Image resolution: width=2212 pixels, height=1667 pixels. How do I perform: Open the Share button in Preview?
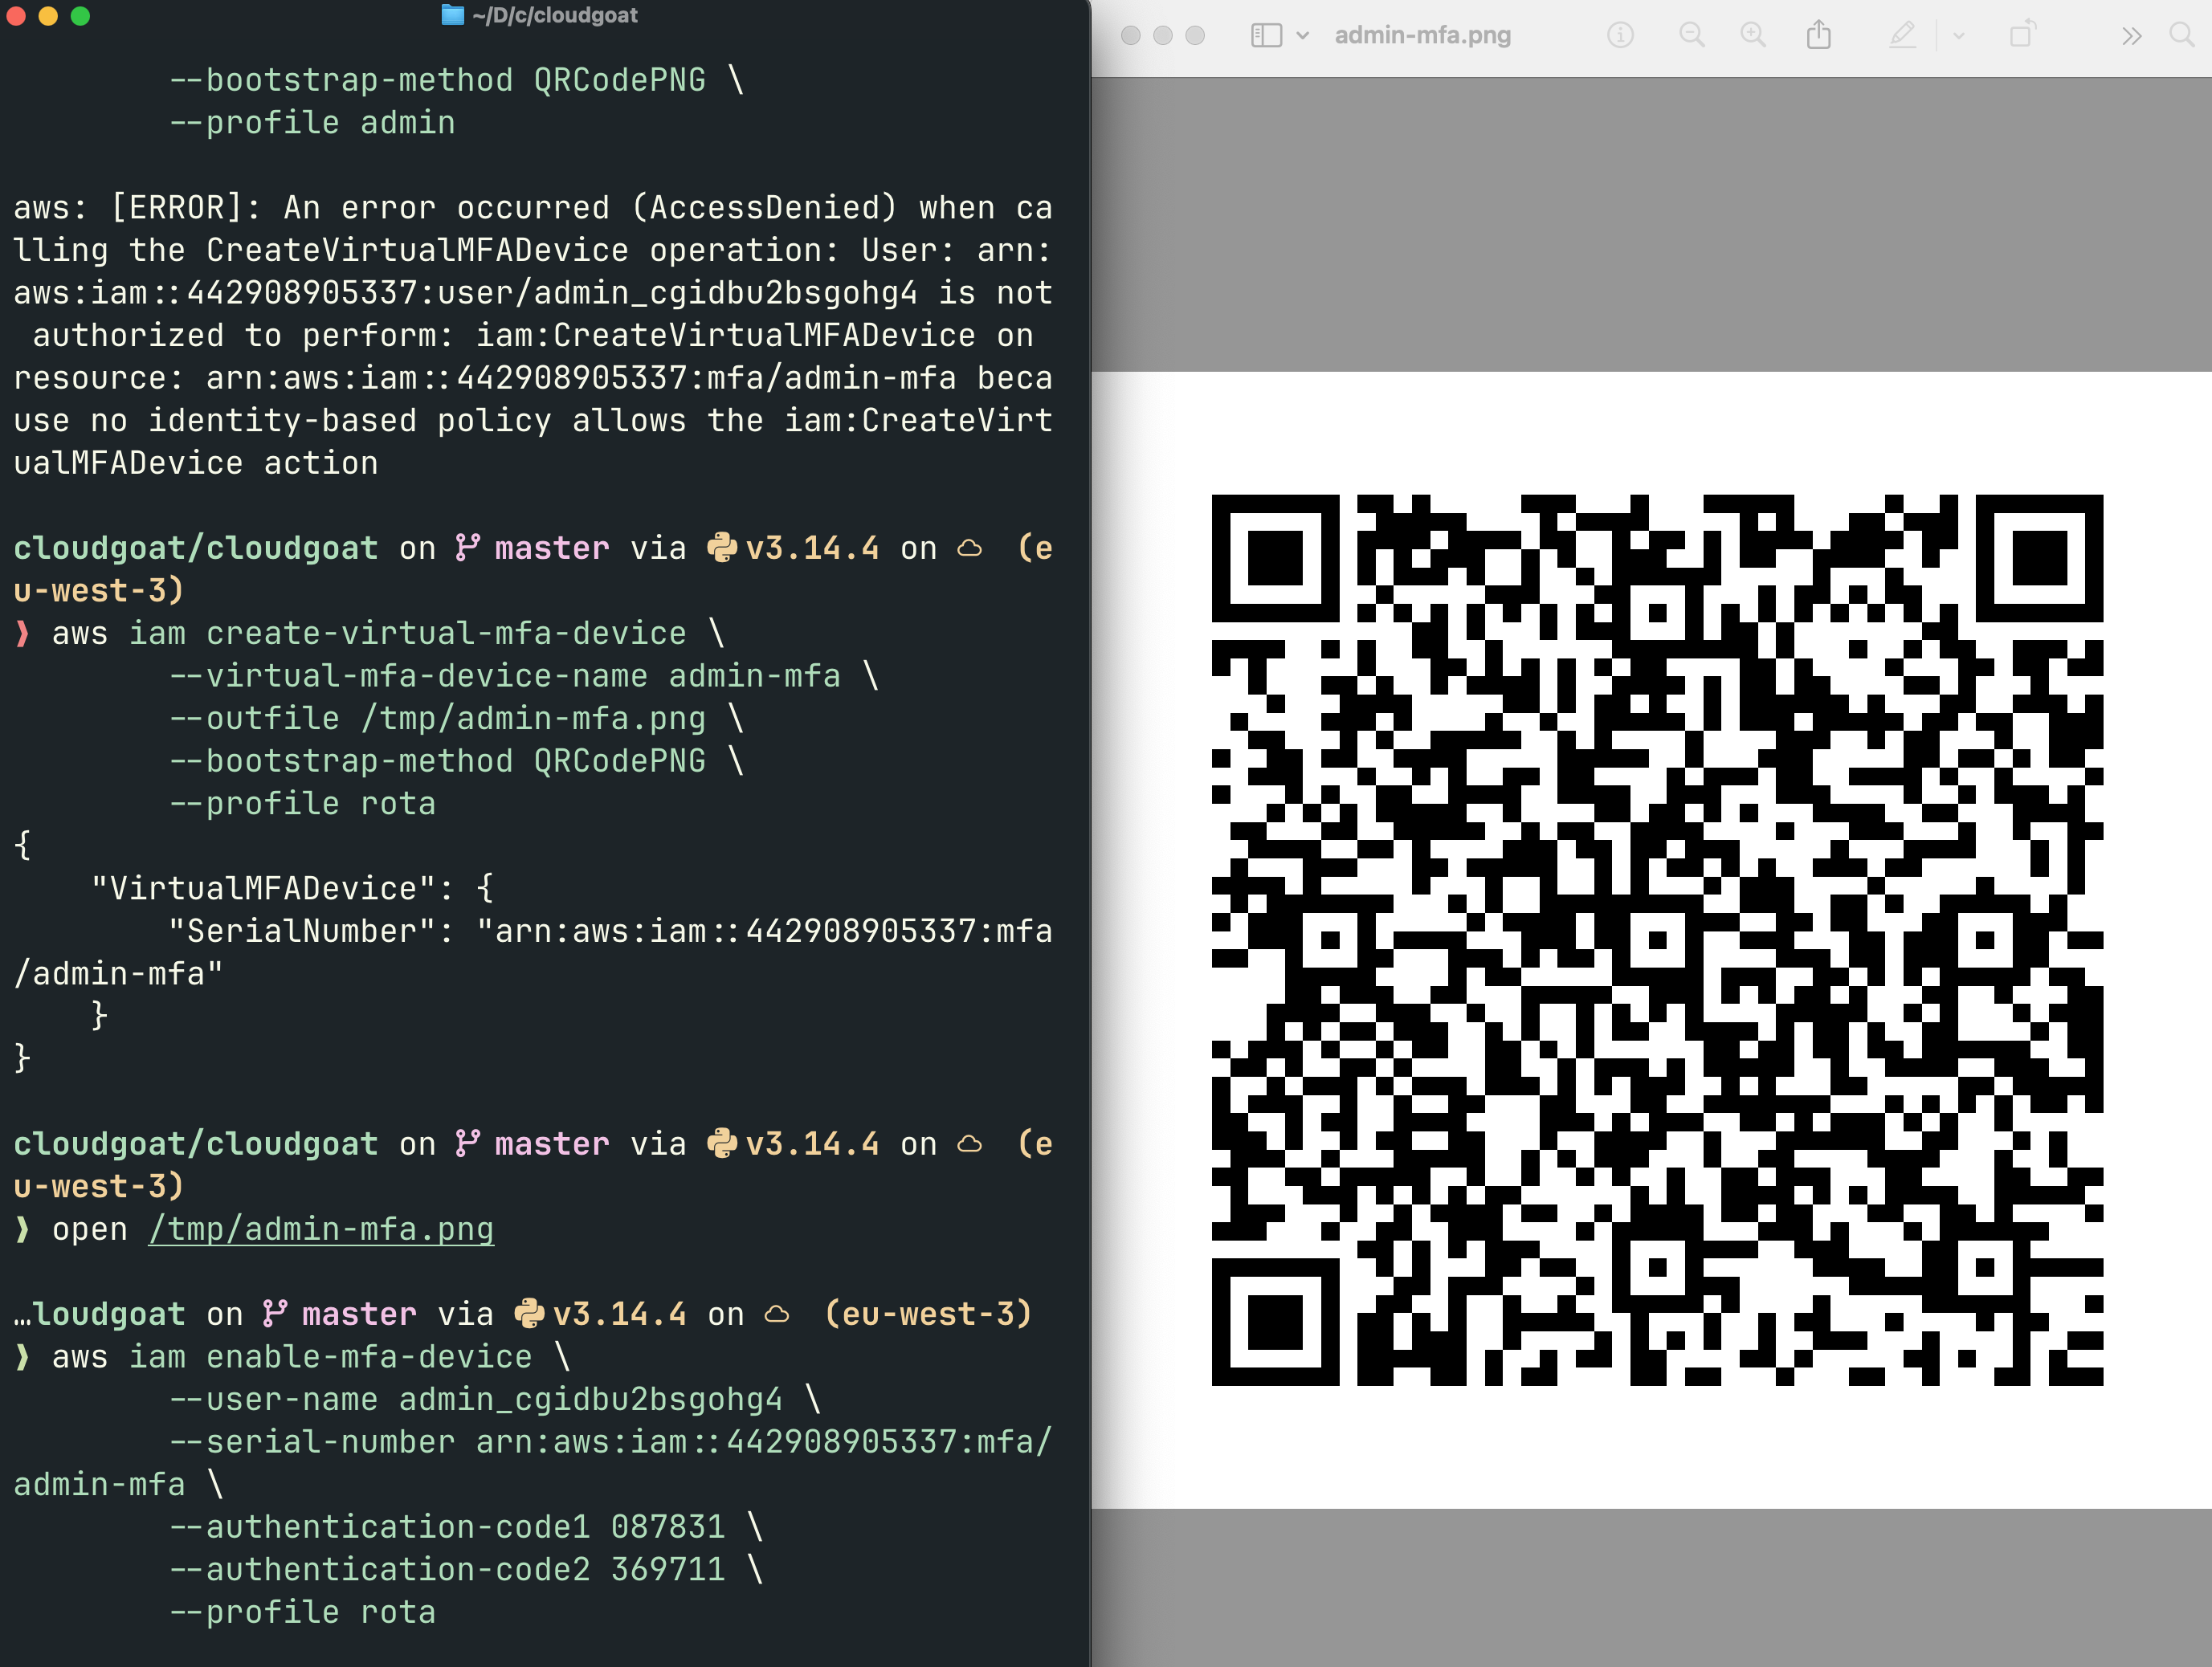(1819, 35)
